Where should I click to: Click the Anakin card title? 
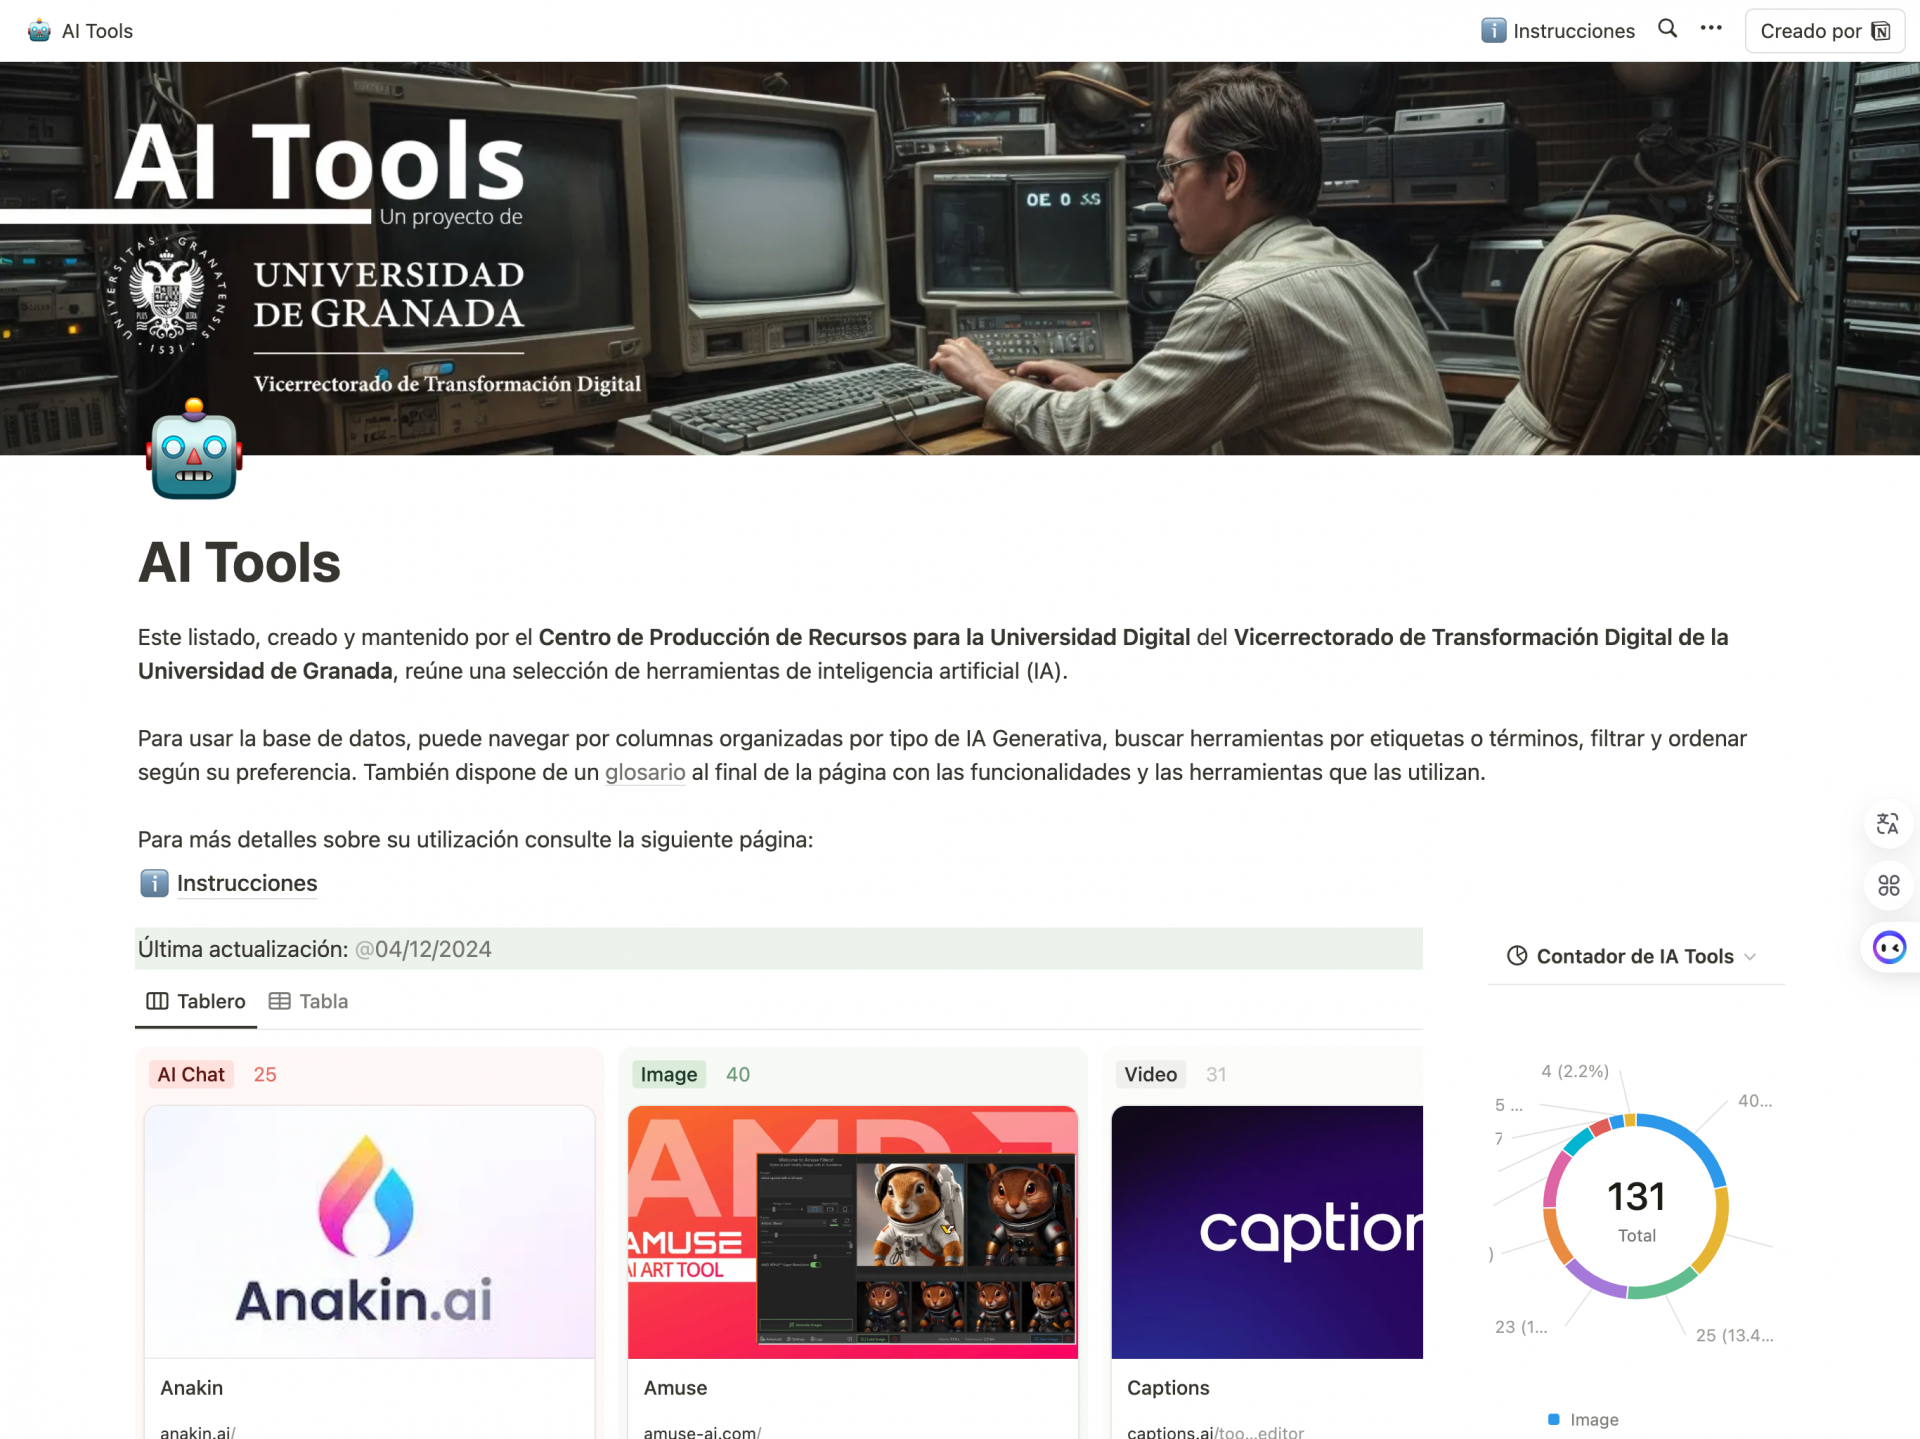click(x=192, y=1388)
